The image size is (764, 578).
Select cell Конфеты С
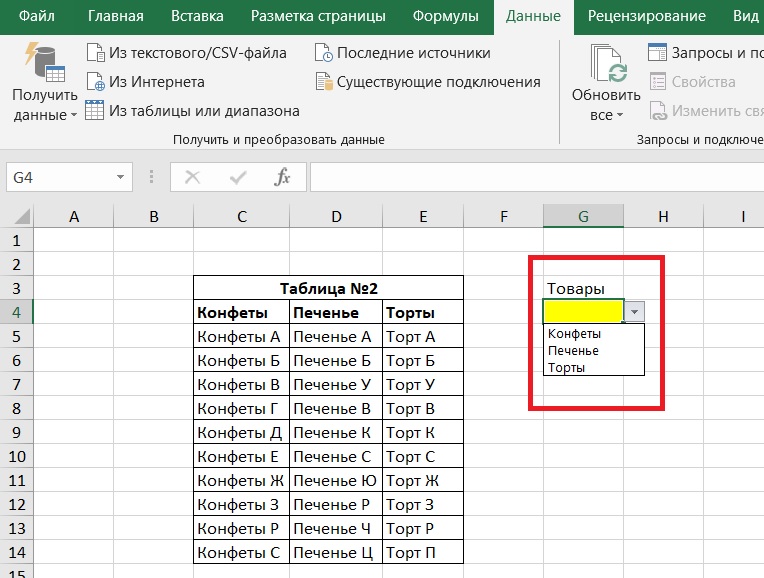(x=242, y=552)
